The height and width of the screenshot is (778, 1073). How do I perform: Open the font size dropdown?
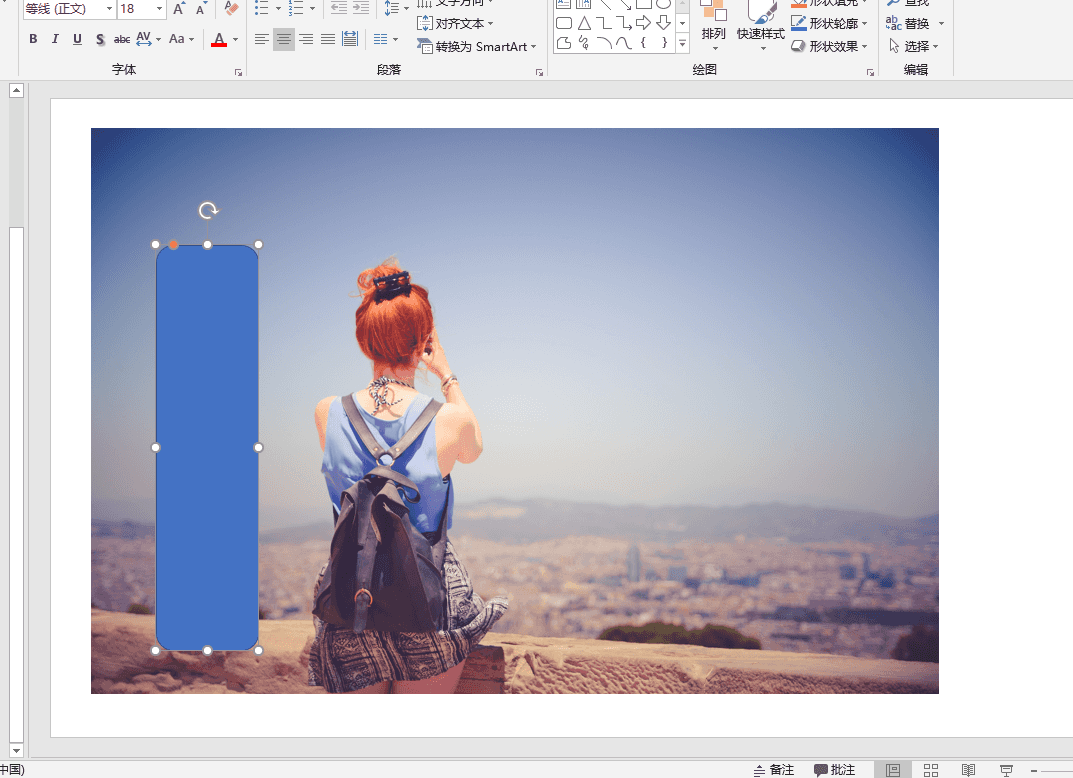[160, 9]
